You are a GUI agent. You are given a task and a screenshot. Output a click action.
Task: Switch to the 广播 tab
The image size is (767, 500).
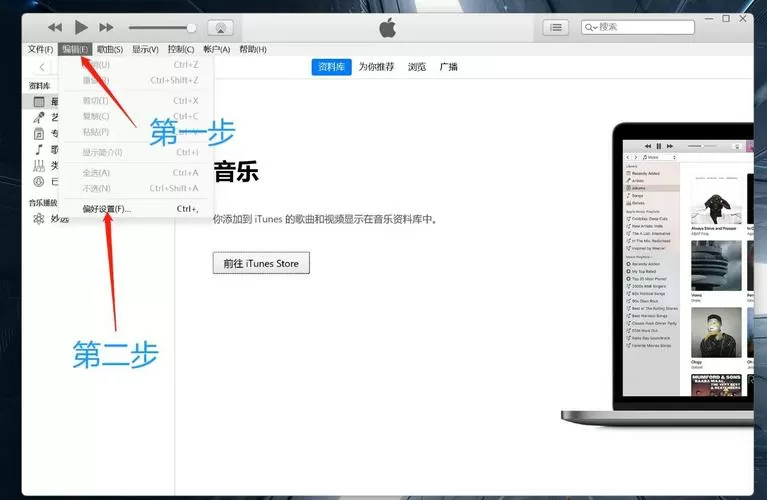[448, 67]
